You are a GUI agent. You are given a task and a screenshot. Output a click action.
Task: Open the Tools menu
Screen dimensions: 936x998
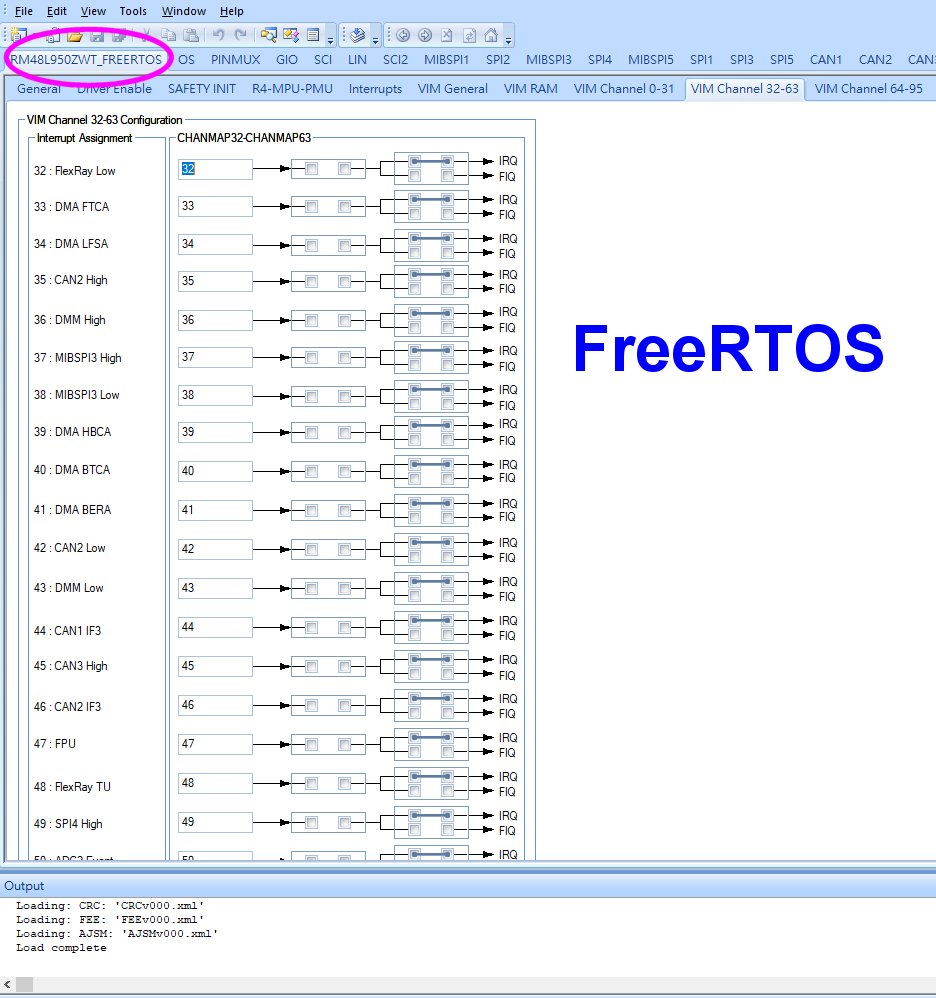pos(133,11)
